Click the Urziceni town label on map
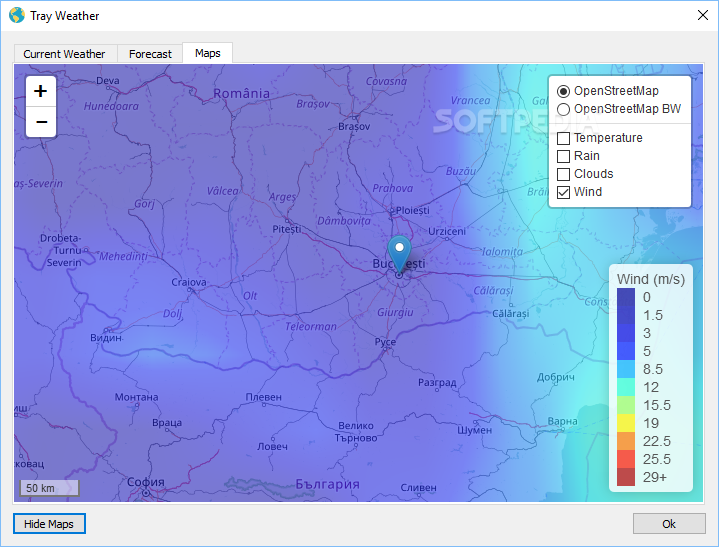719x547 pixels. click(447, 231)
